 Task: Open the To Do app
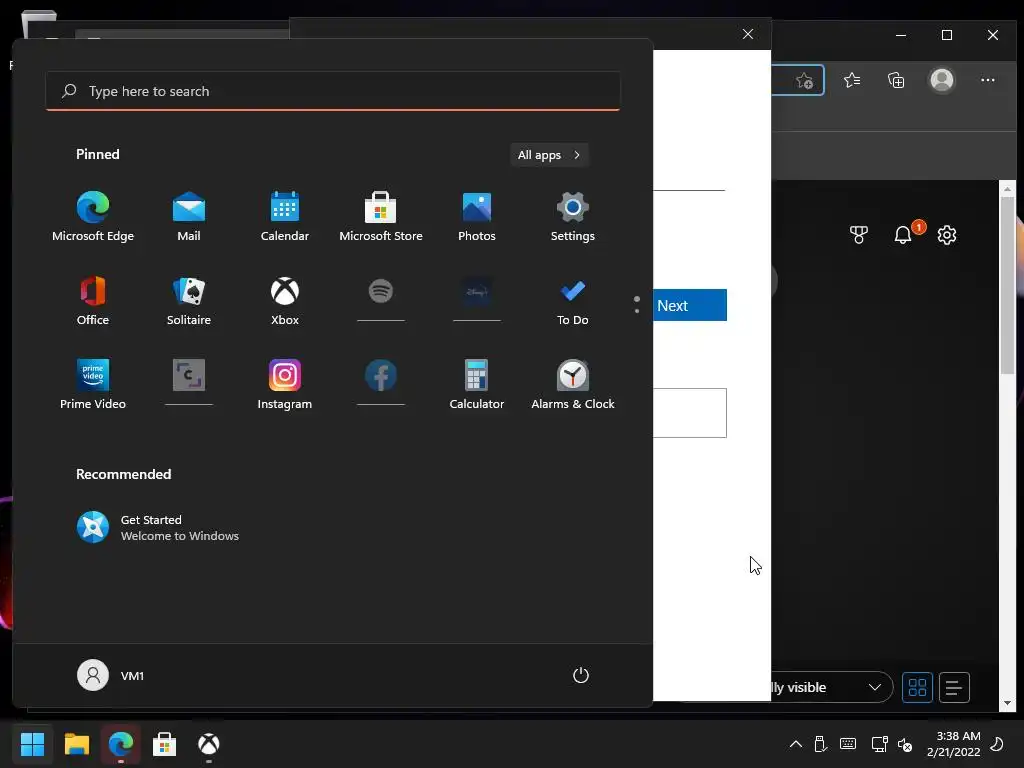573,301
